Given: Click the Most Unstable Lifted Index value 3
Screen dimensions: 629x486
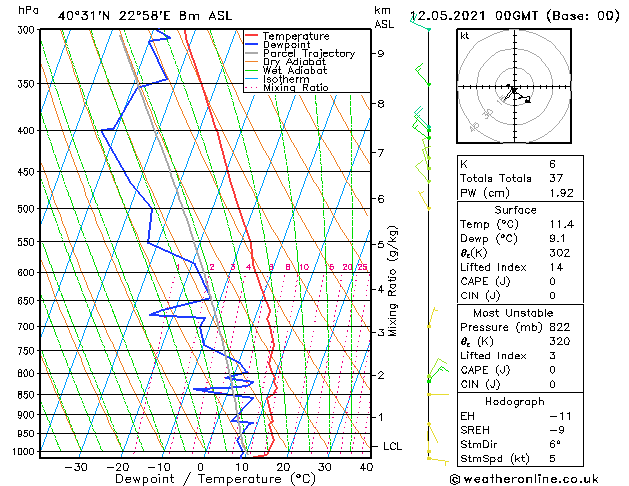Looking at the screenshot, I should pyautogui.click(x=552, y=356).
